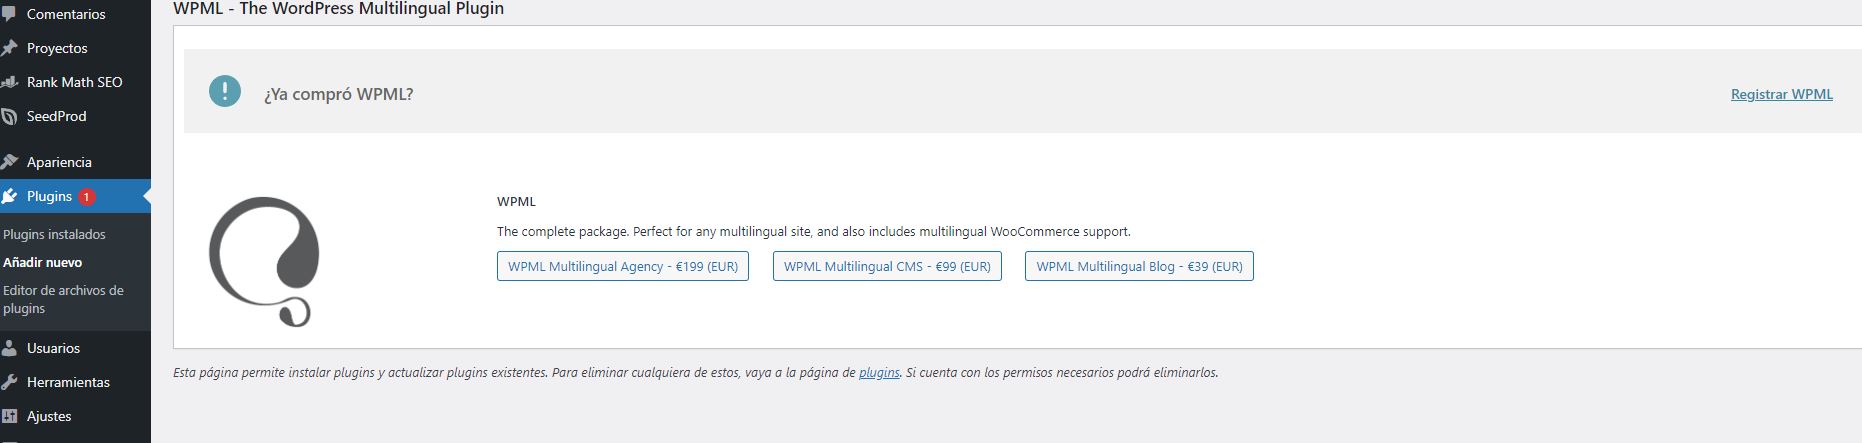
Task: Open Editor de archivos de plugins
Action: pyautogui.click(x=63, y=299)
